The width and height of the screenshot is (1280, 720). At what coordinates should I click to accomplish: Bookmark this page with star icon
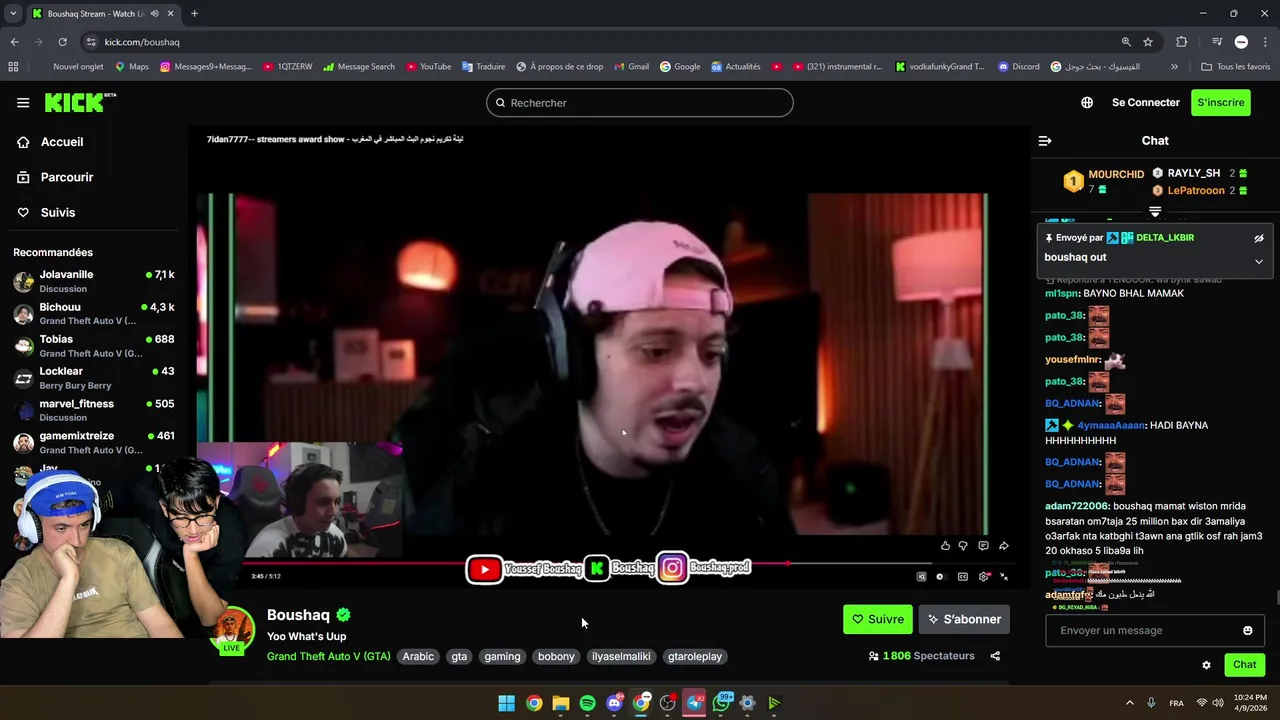pyautogui.click(x=1148, y=42)
